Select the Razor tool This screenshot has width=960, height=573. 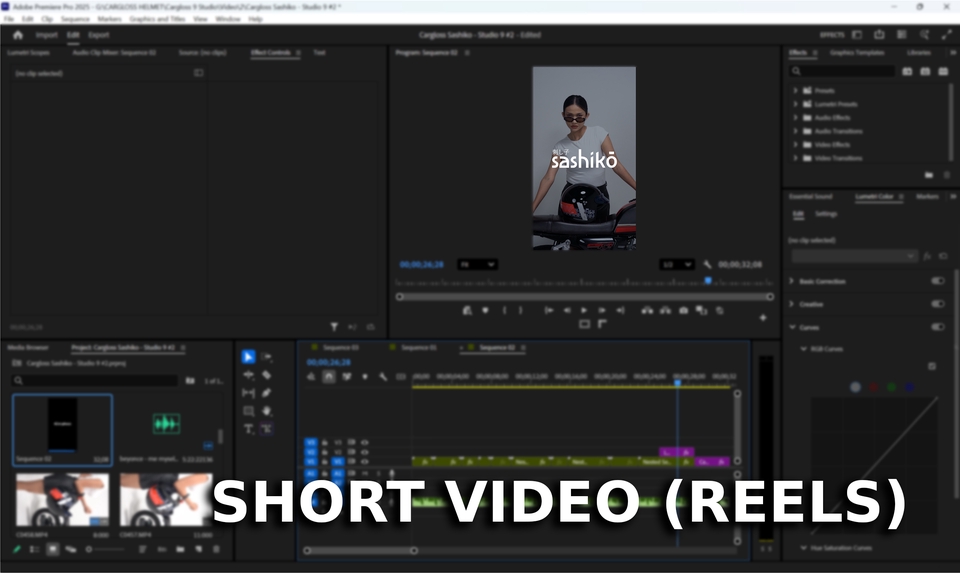[267, 375]
